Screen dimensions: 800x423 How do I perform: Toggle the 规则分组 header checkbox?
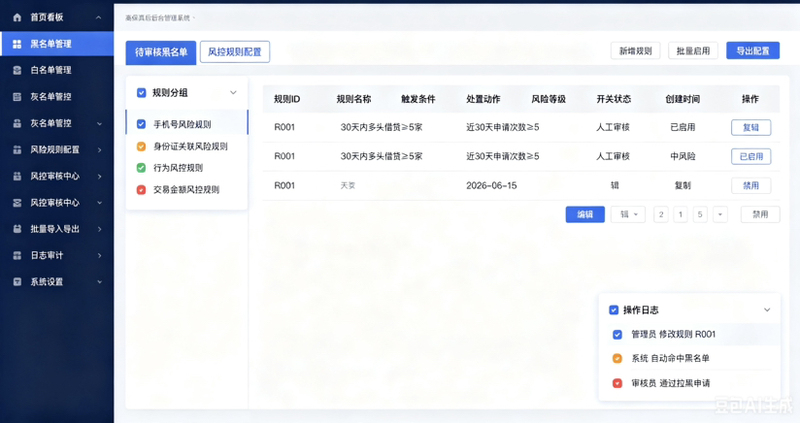point(141,93)
